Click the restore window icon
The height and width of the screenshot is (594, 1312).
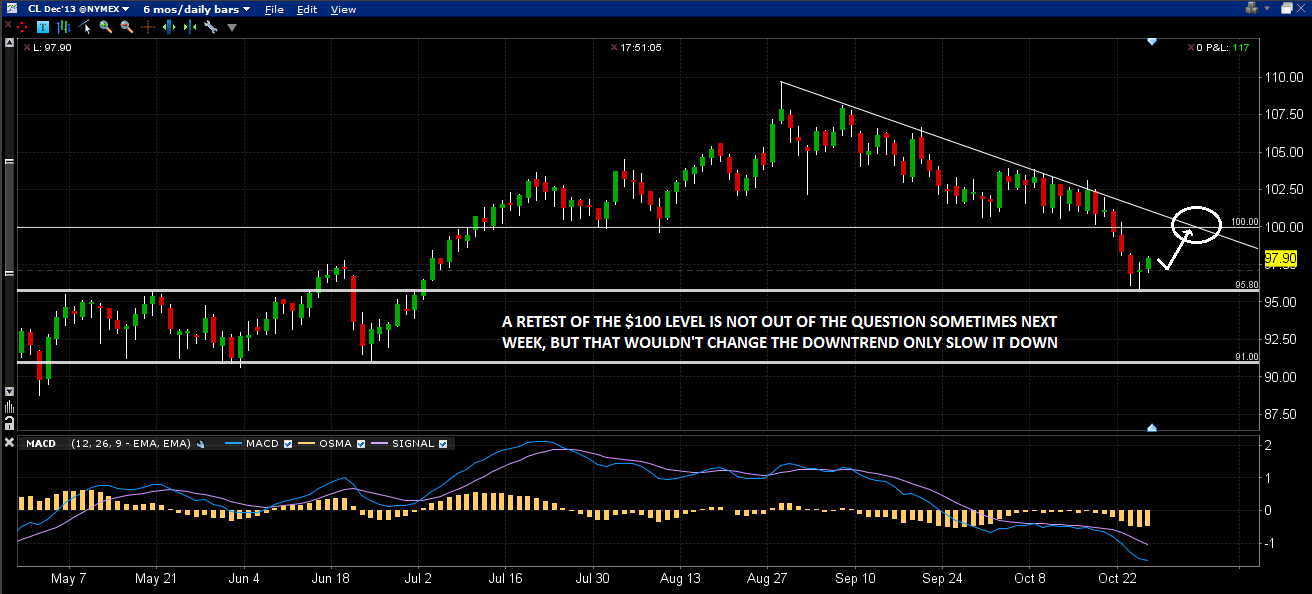1286,8
